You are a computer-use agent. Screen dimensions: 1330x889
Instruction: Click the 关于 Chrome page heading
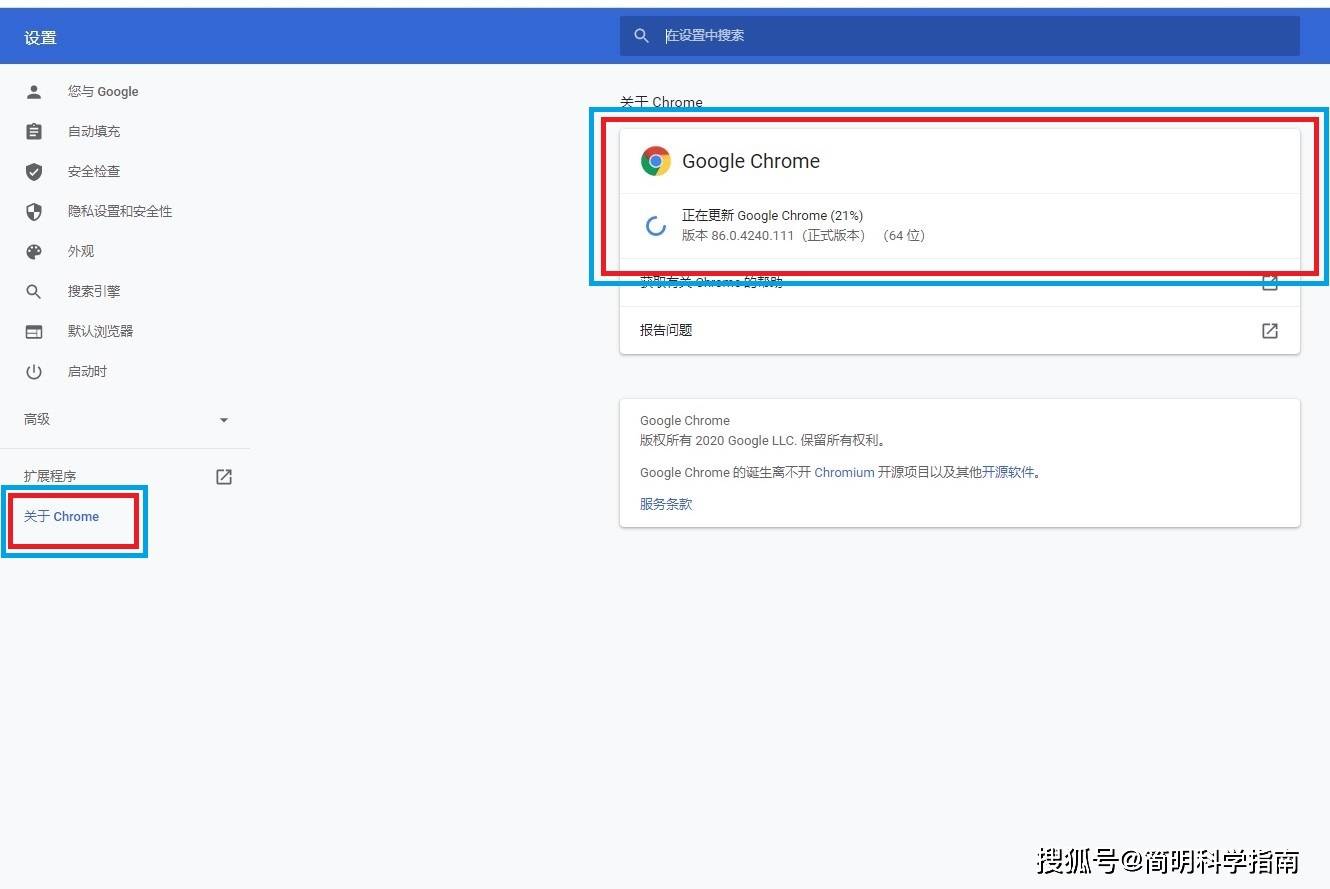661,102
